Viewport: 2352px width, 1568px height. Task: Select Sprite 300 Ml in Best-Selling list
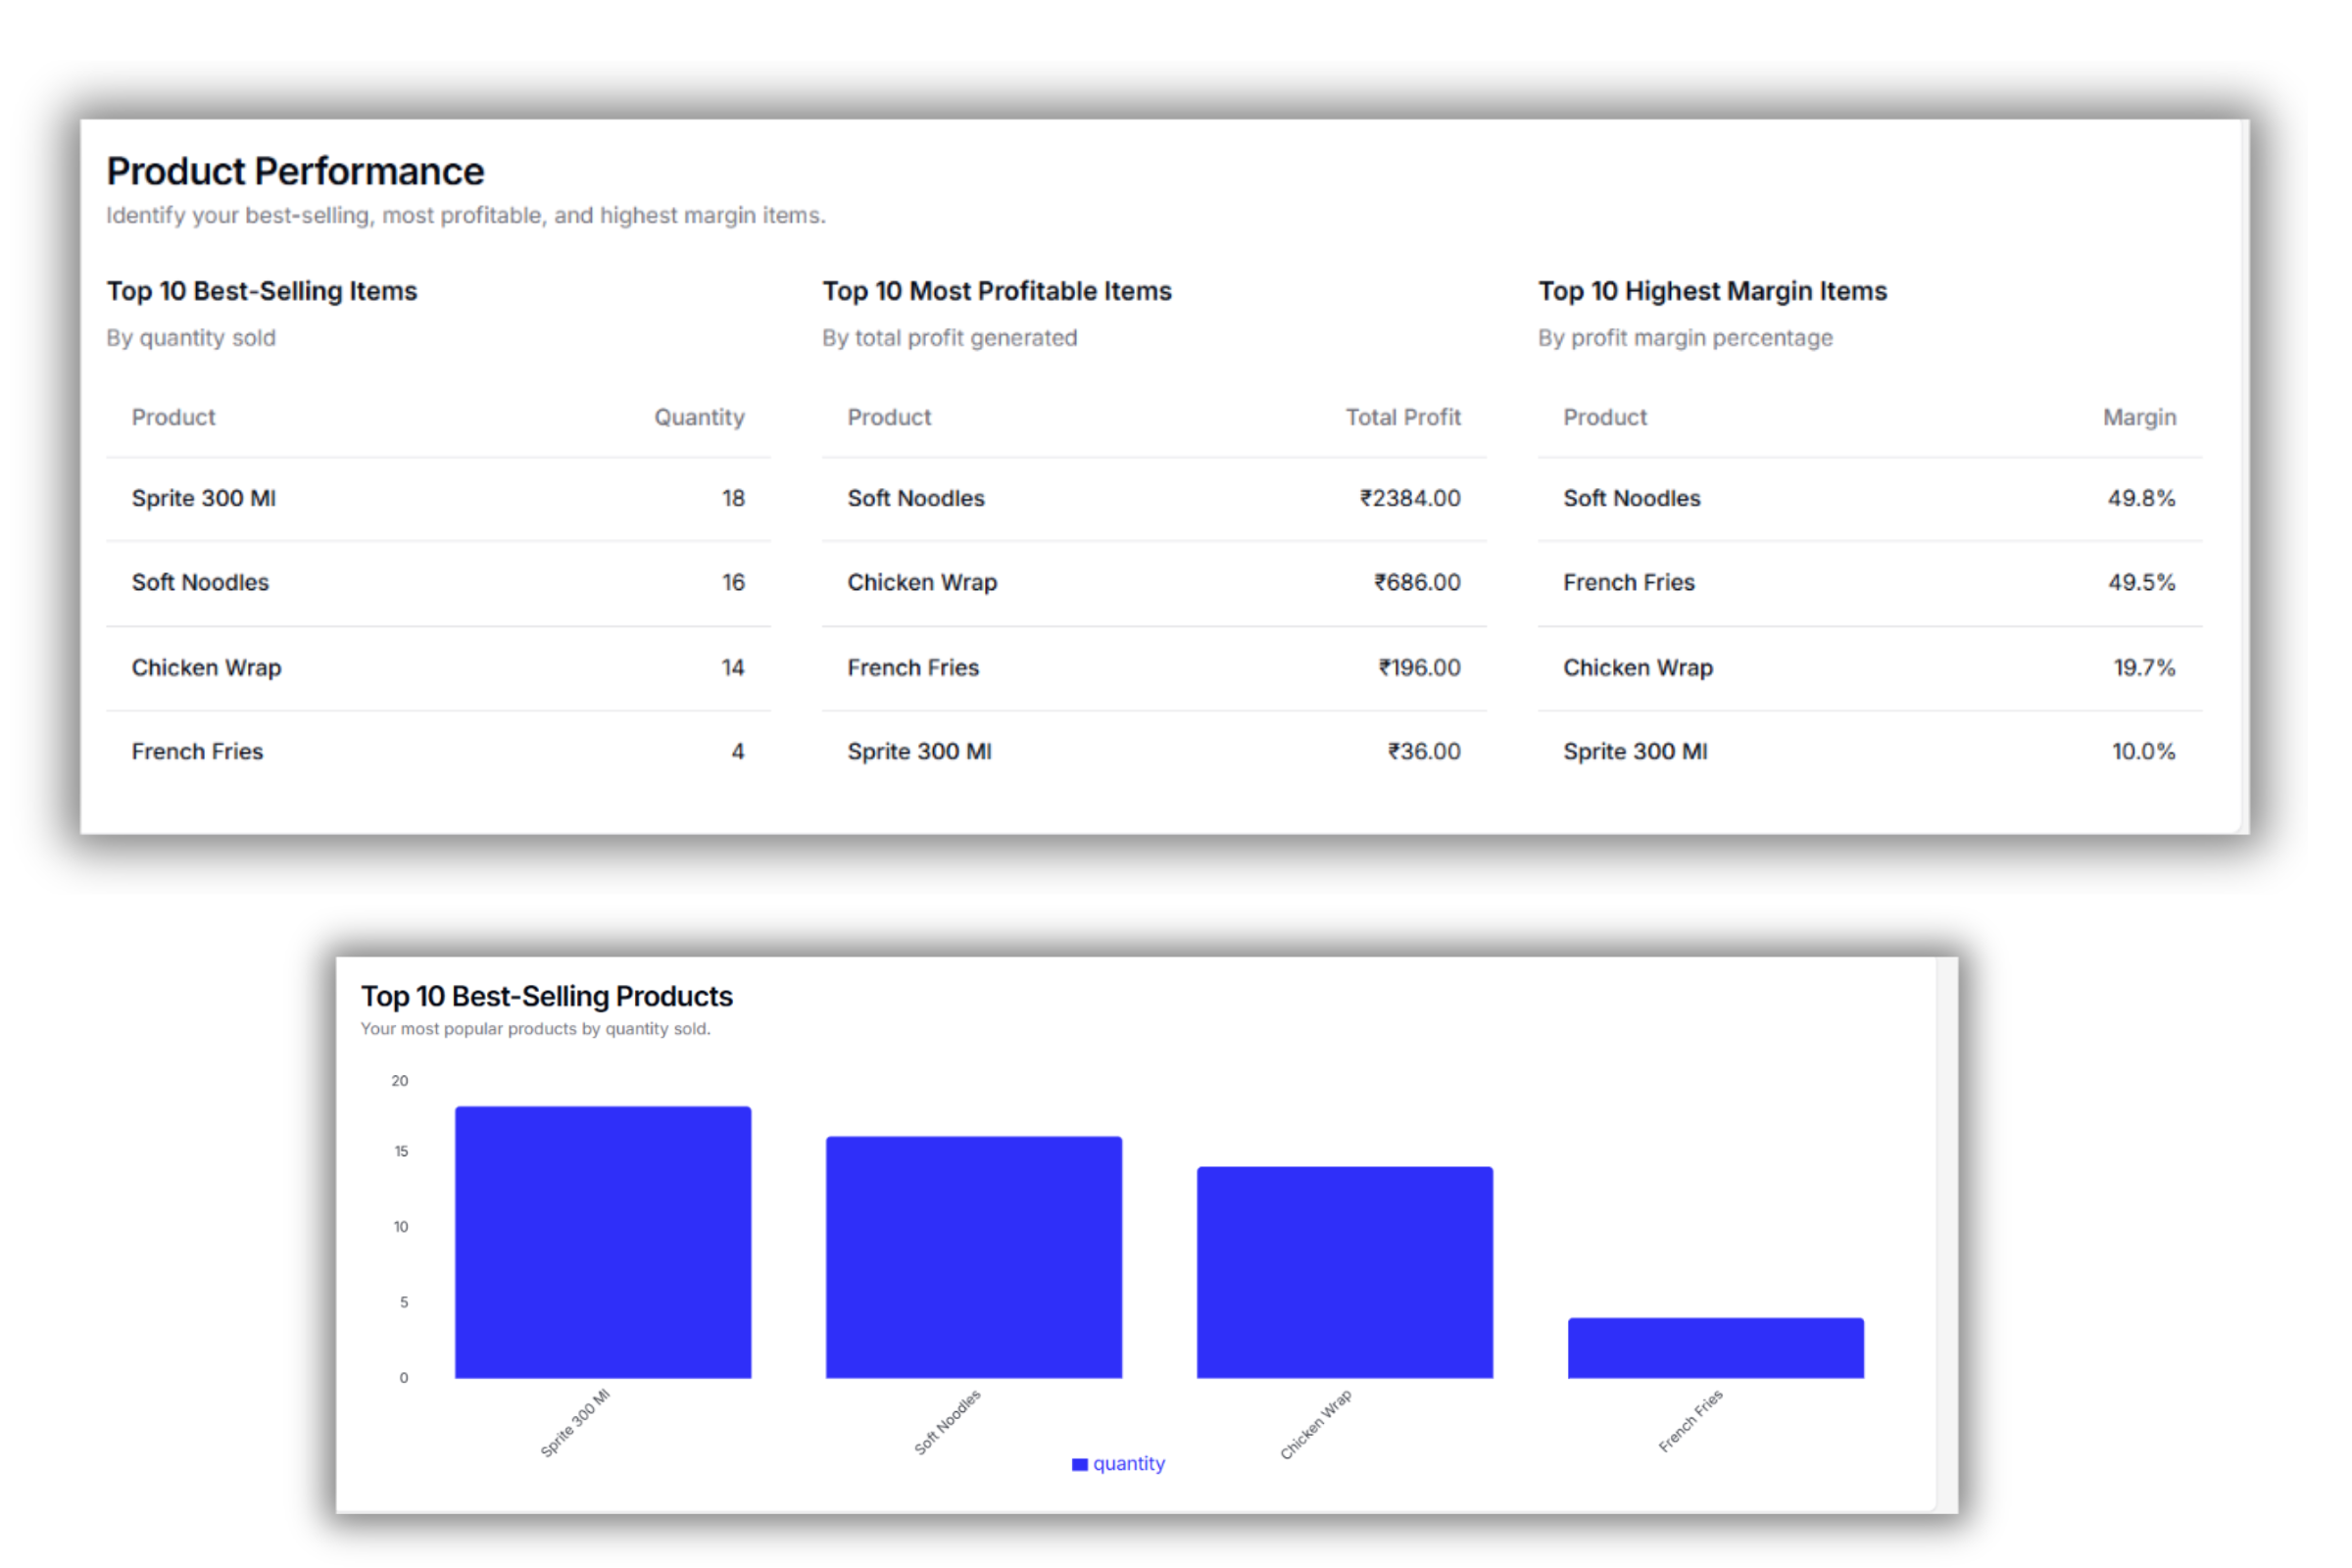(x=203, y=498)
